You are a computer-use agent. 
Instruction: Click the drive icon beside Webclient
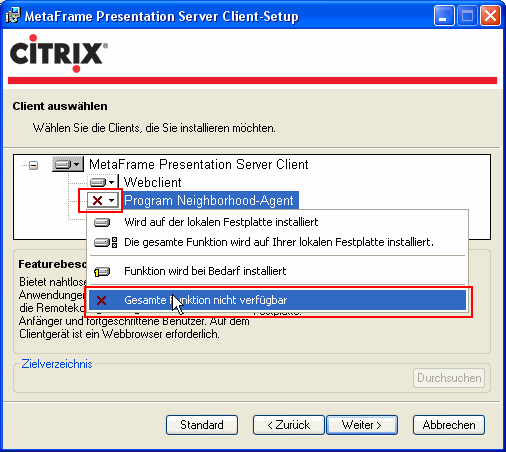point(98,182)
